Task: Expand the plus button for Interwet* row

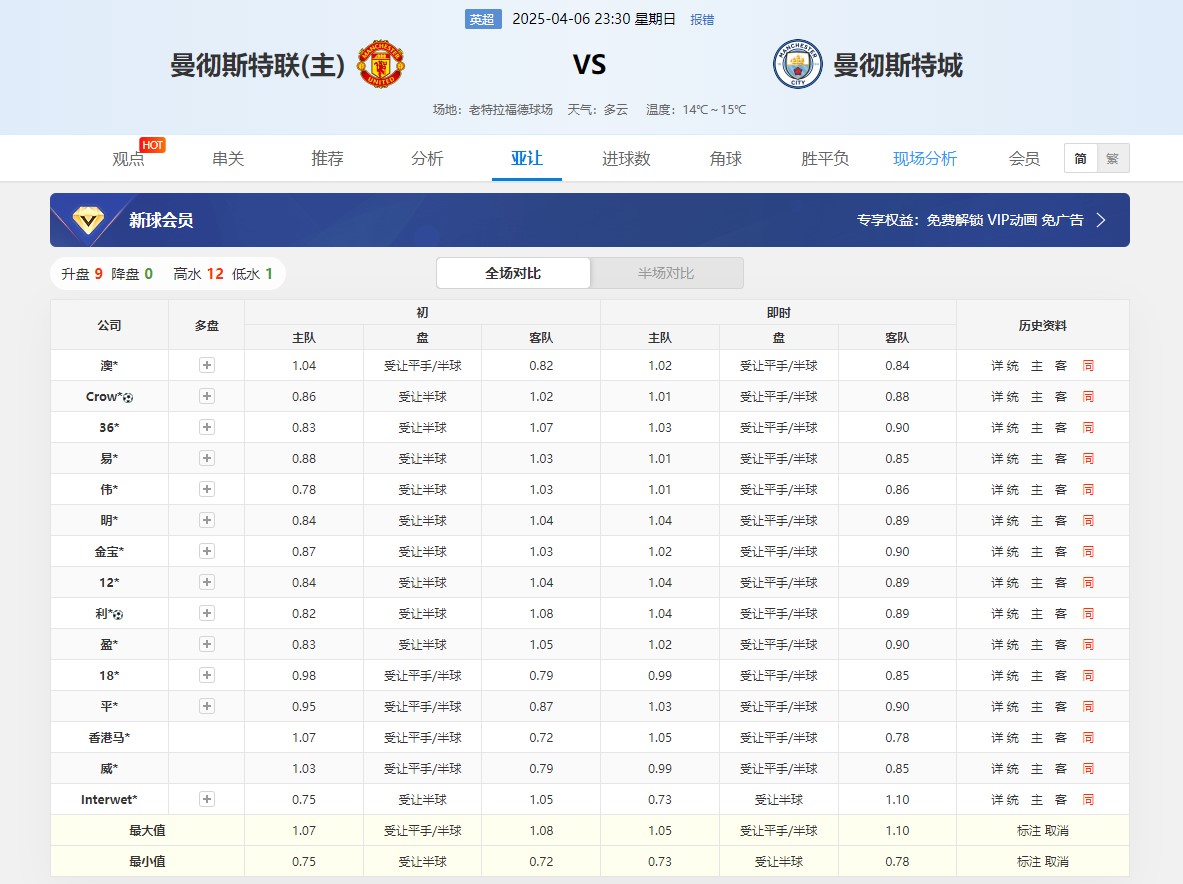Action: [207, 800]
